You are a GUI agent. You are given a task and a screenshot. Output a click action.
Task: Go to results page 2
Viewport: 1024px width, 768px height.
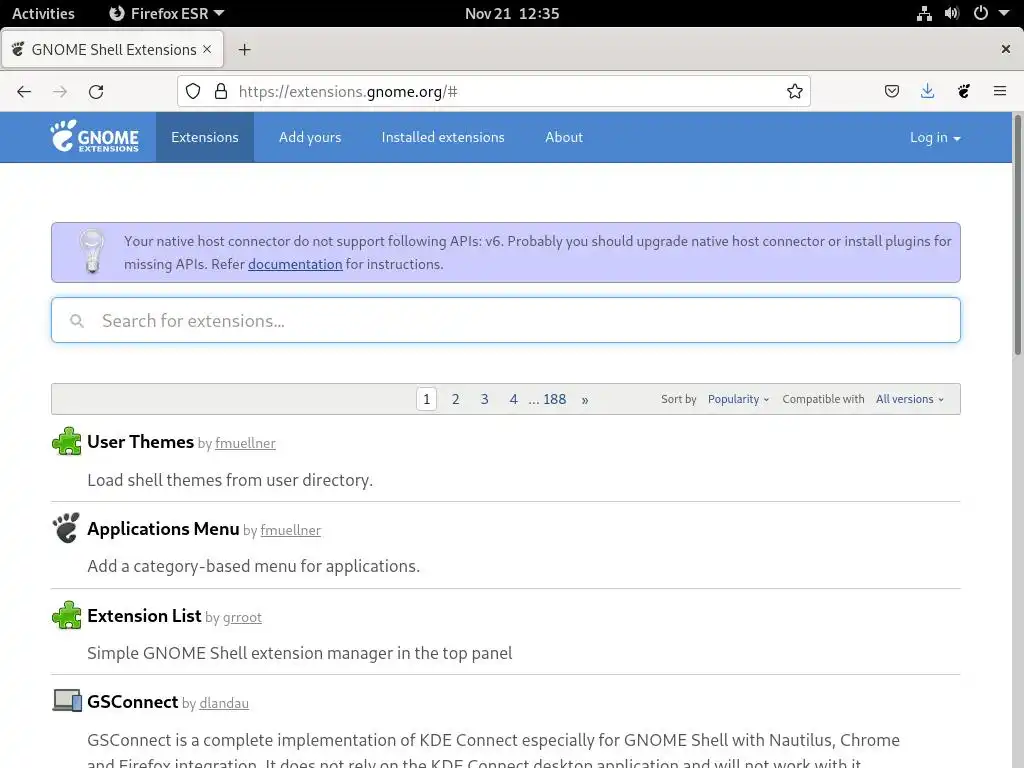click(455, 399)
